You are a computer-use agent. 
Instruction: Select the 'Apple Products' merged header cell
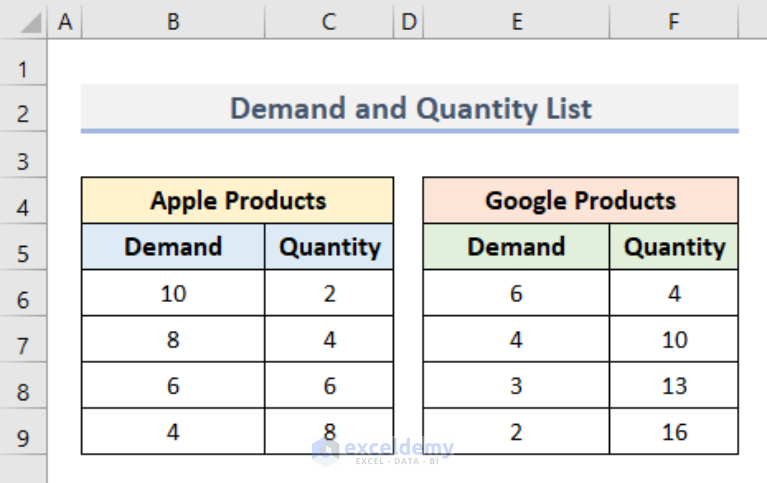click(238, 201)
